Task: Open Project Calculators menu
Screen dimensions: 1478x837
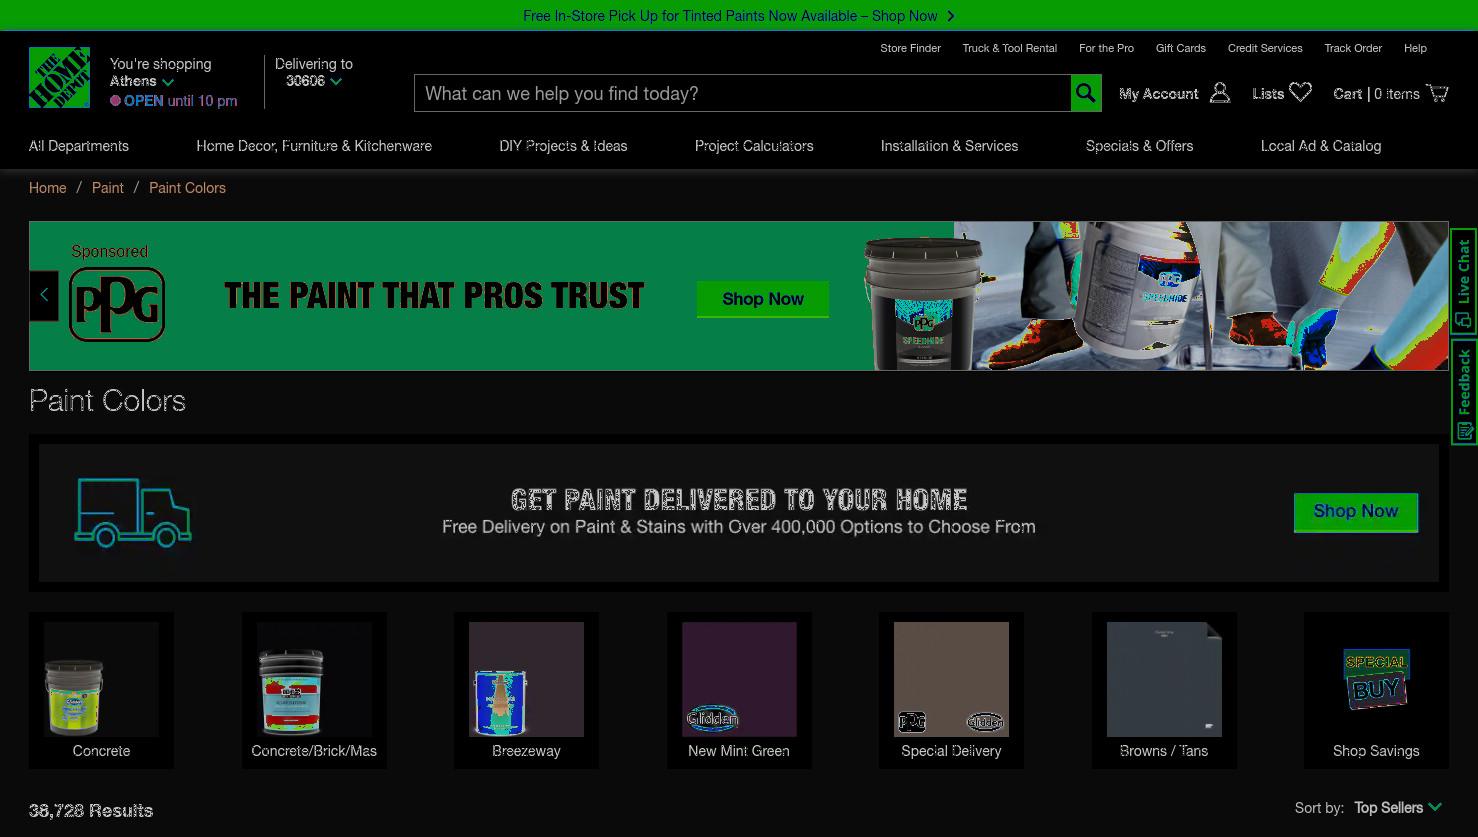Action: [x=754, y=146]
